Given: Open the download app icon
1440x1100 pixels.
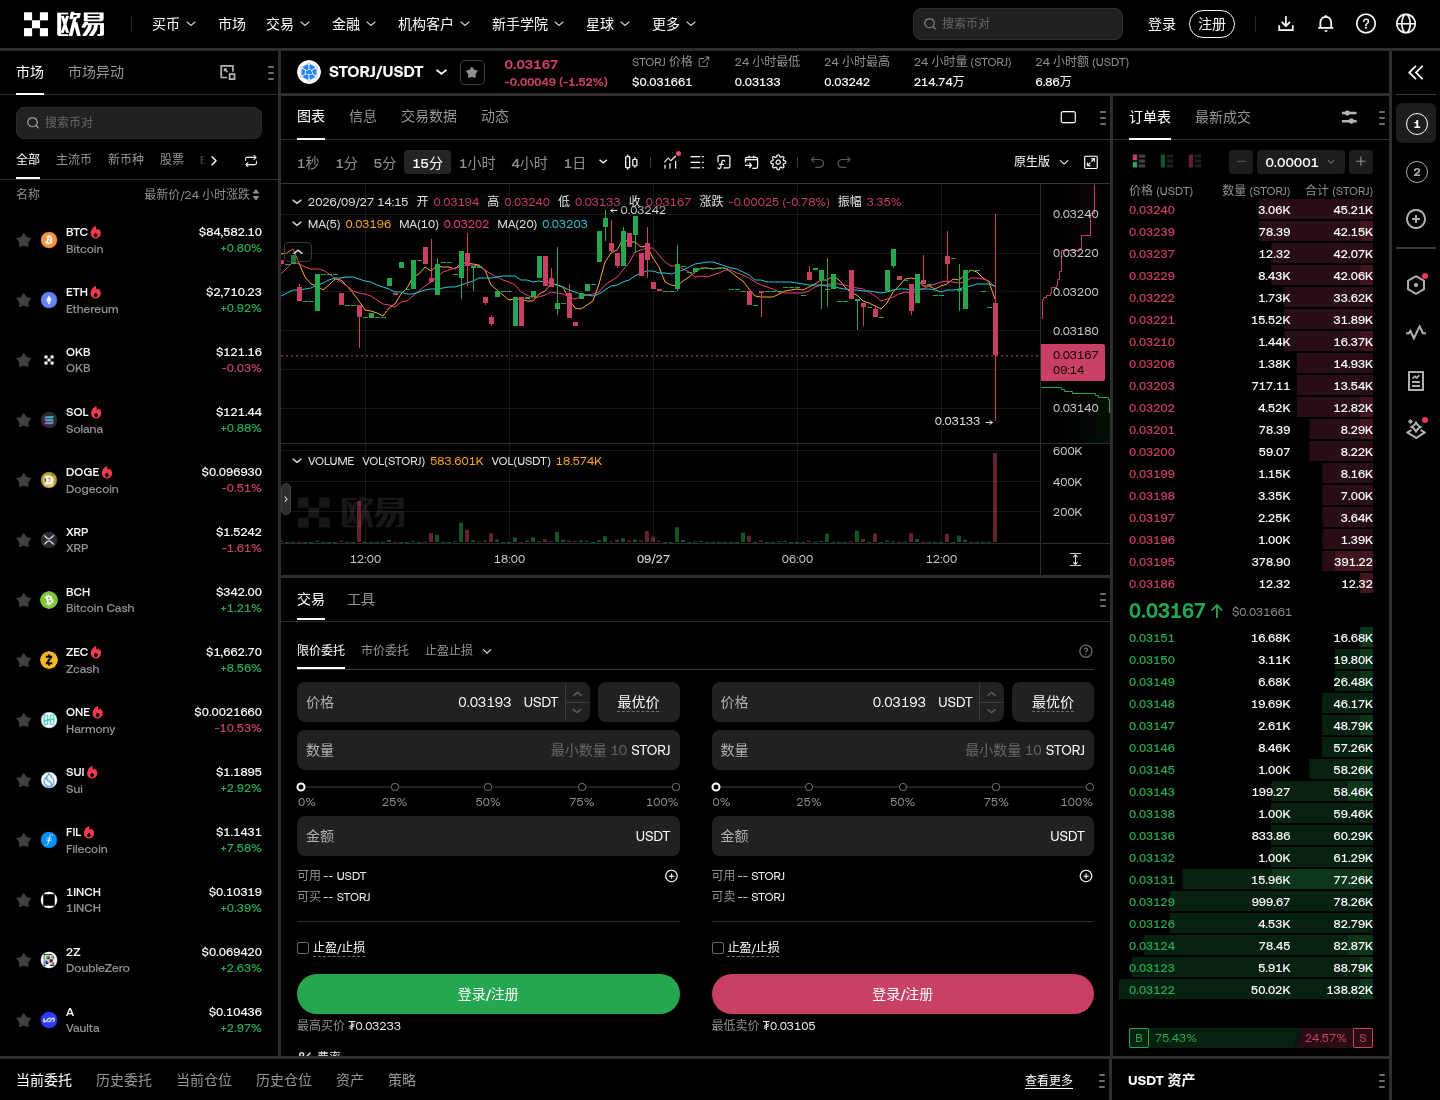Looking at the screenshot, I should point(1286,23).
